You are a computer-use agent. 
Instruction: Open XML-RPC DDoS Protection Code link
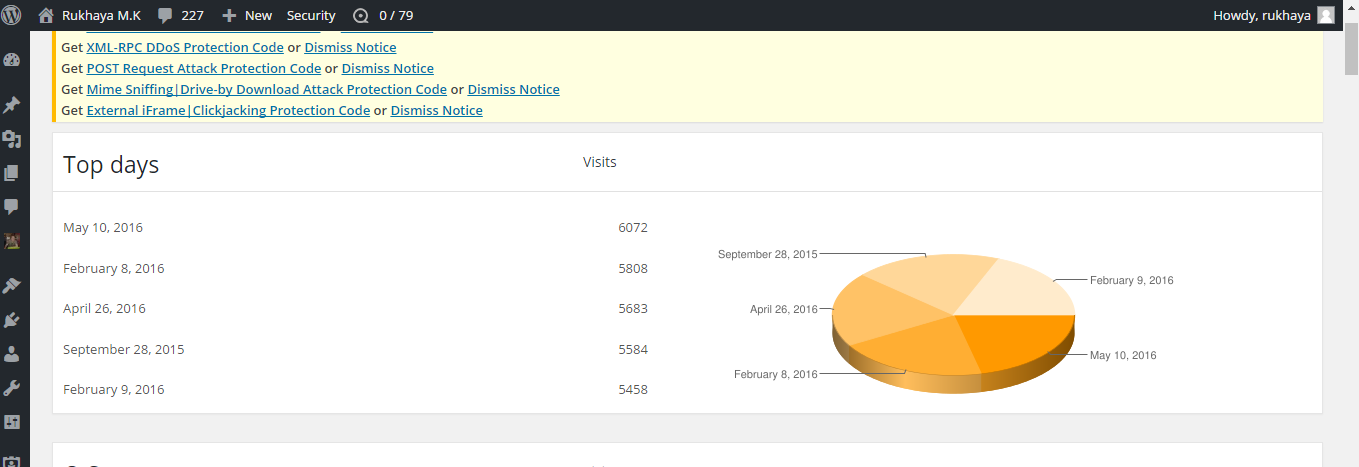(185, 47)
